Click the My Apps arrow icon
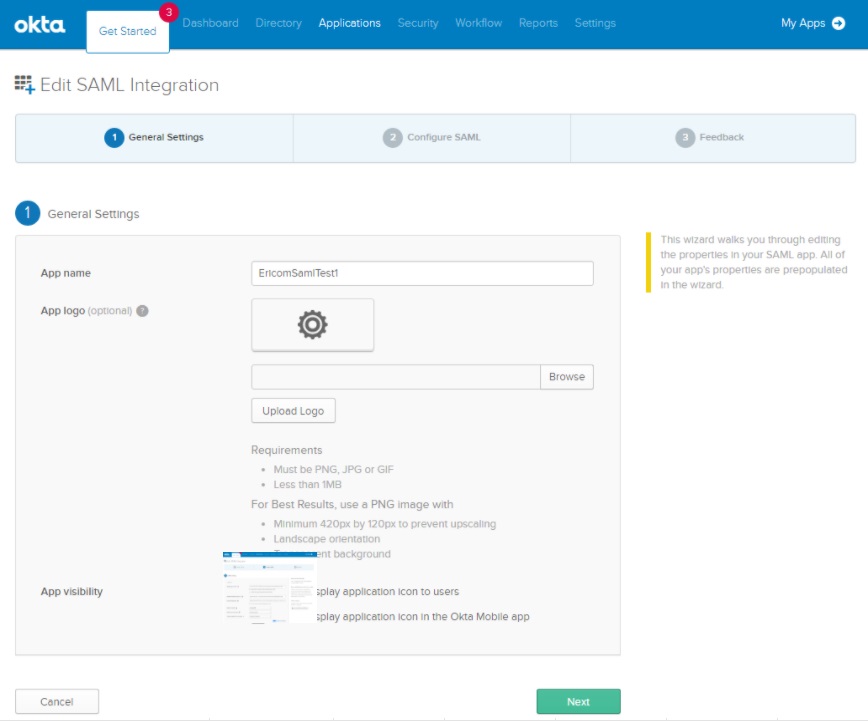The height and width of the screenshot is (721, 868). pyautogui.click(x=838, y=23)
